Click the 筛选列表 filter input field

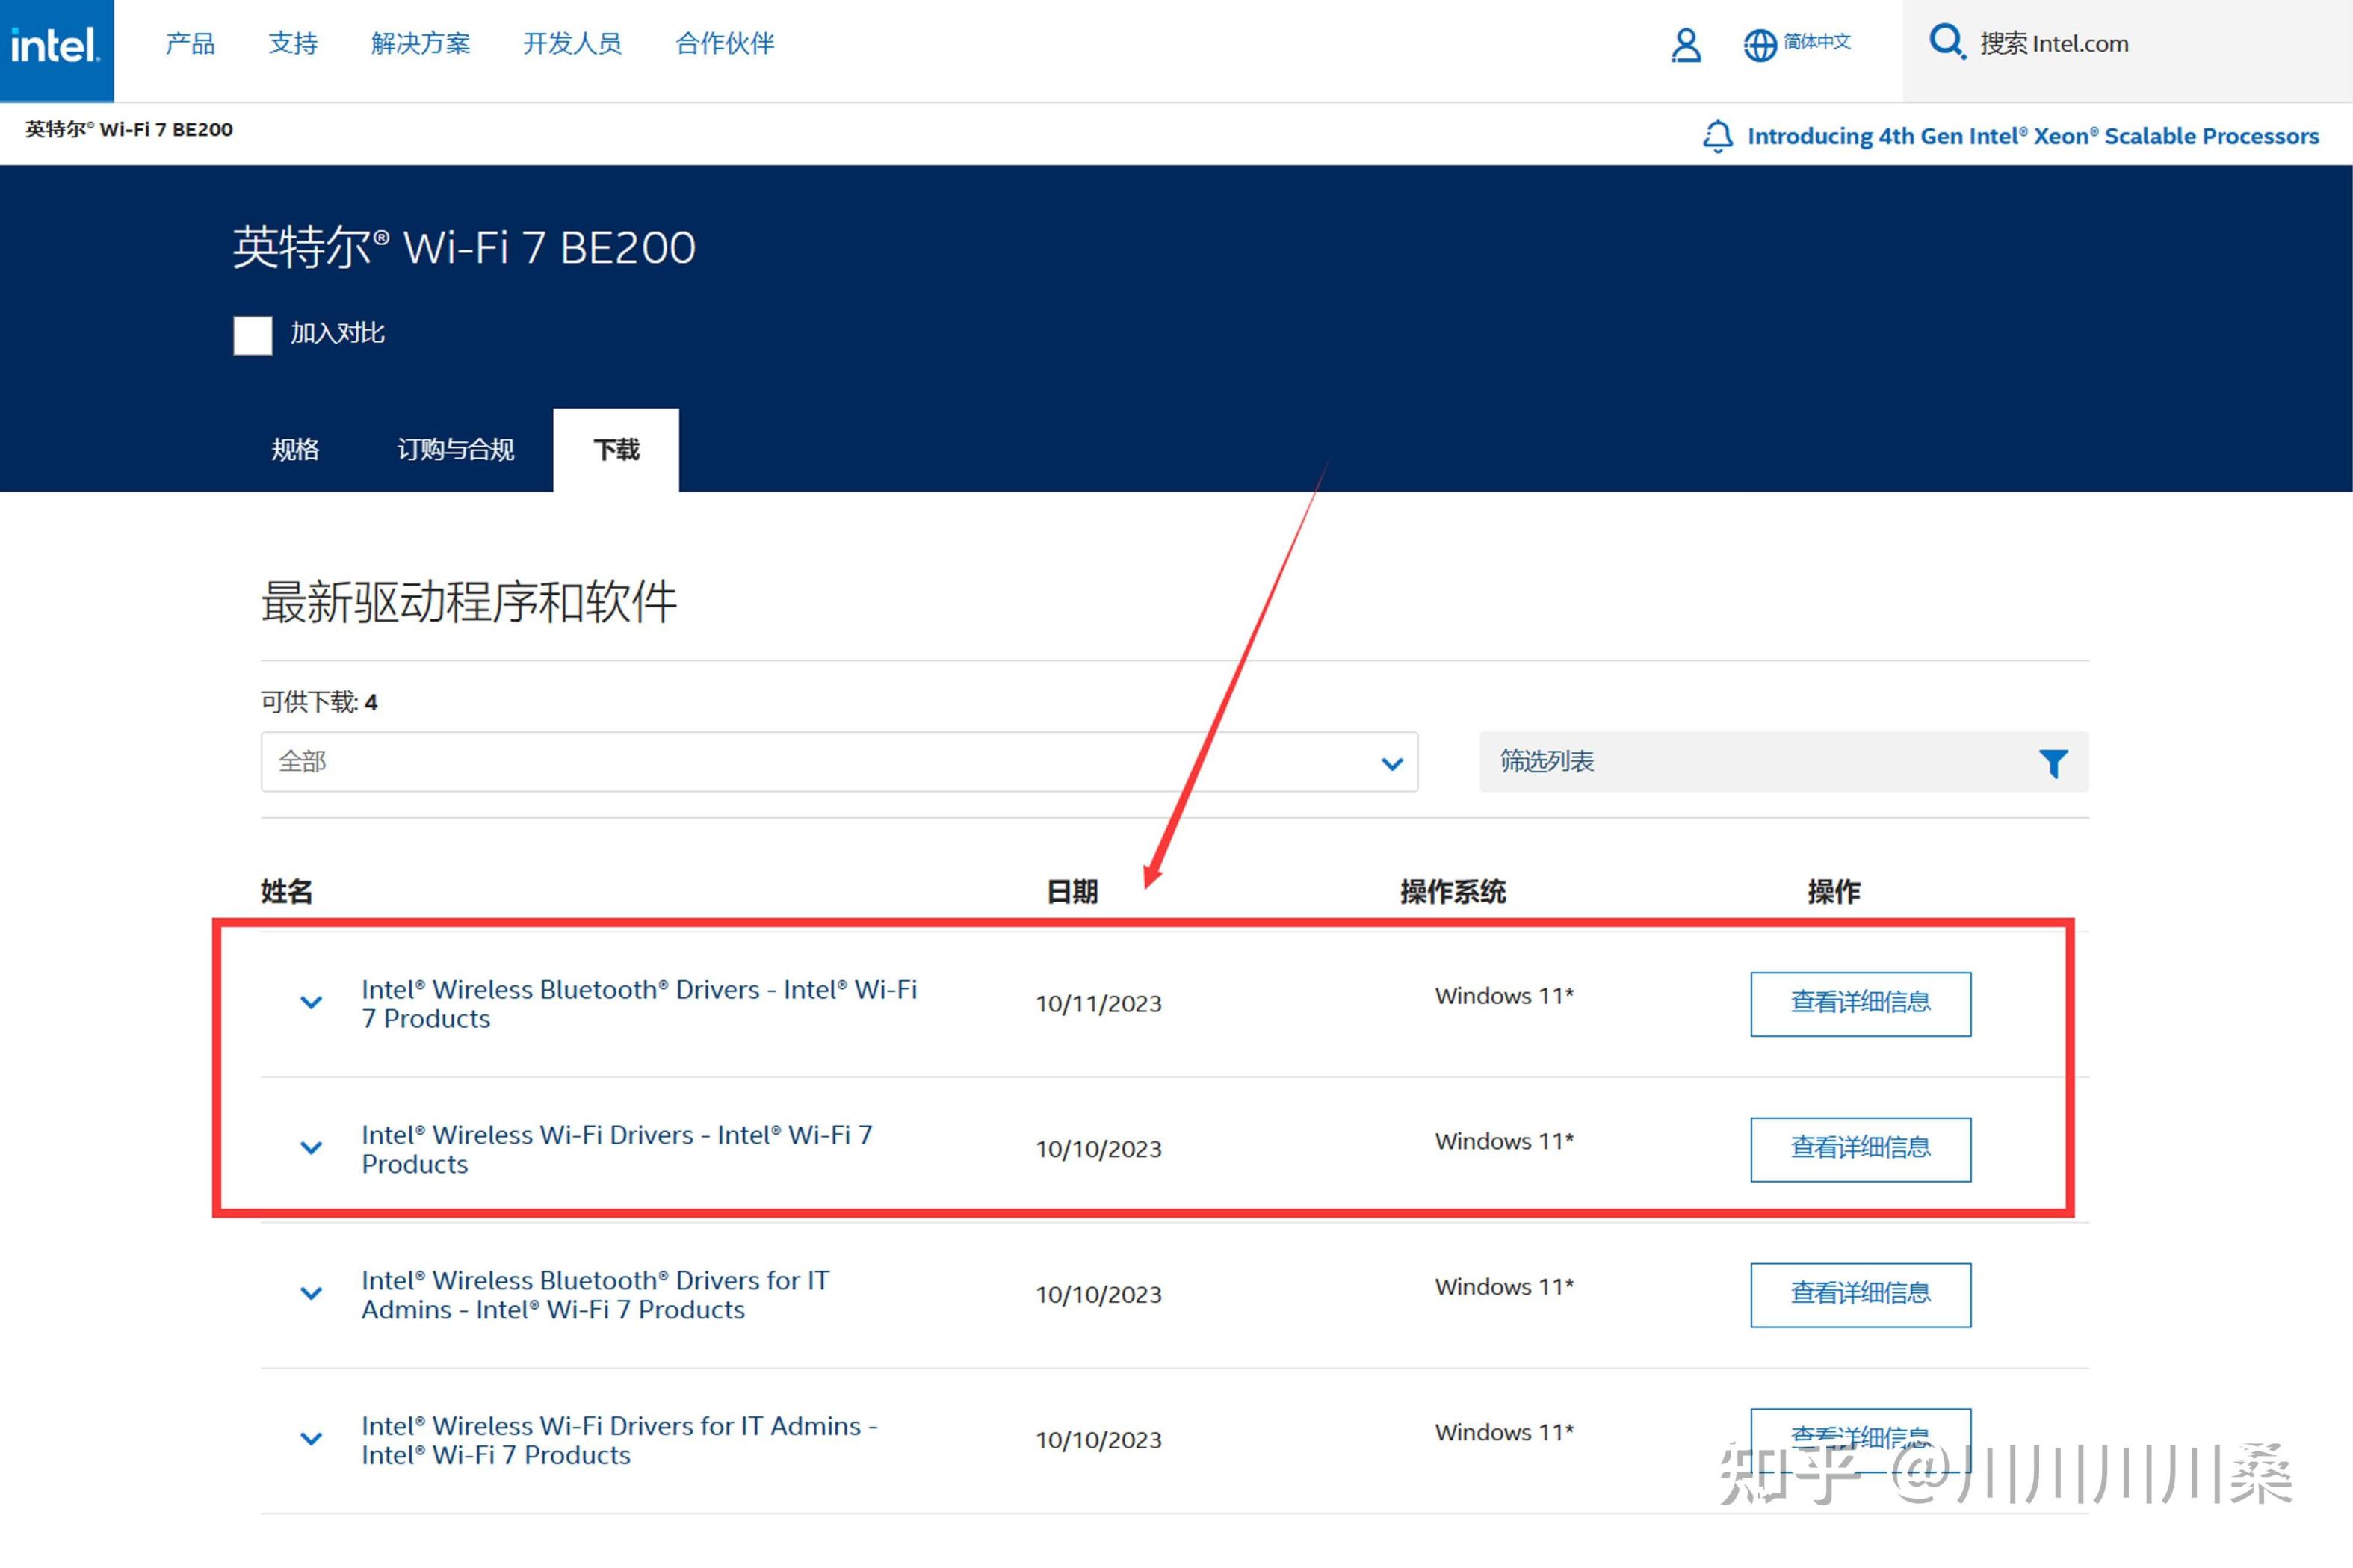click(1750, 762)
